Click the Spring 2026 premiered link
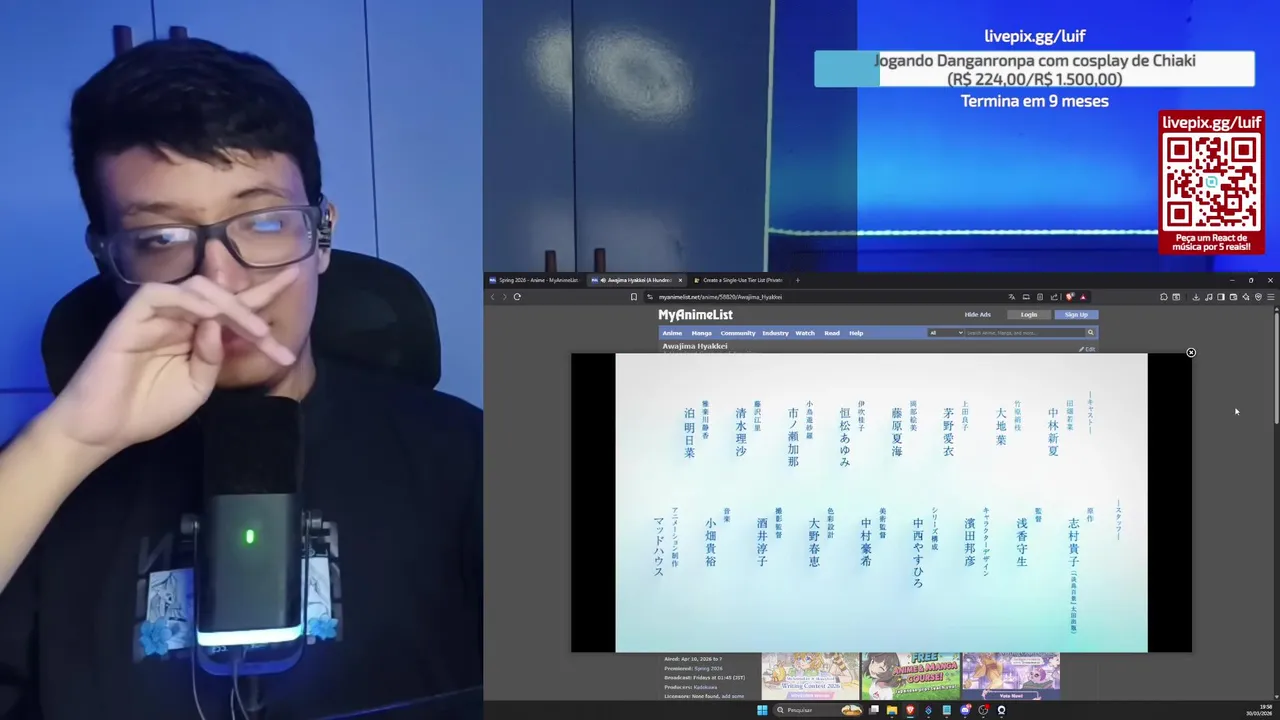The width and height of the screenshot is (1280, 720). [x=707, y=668]
